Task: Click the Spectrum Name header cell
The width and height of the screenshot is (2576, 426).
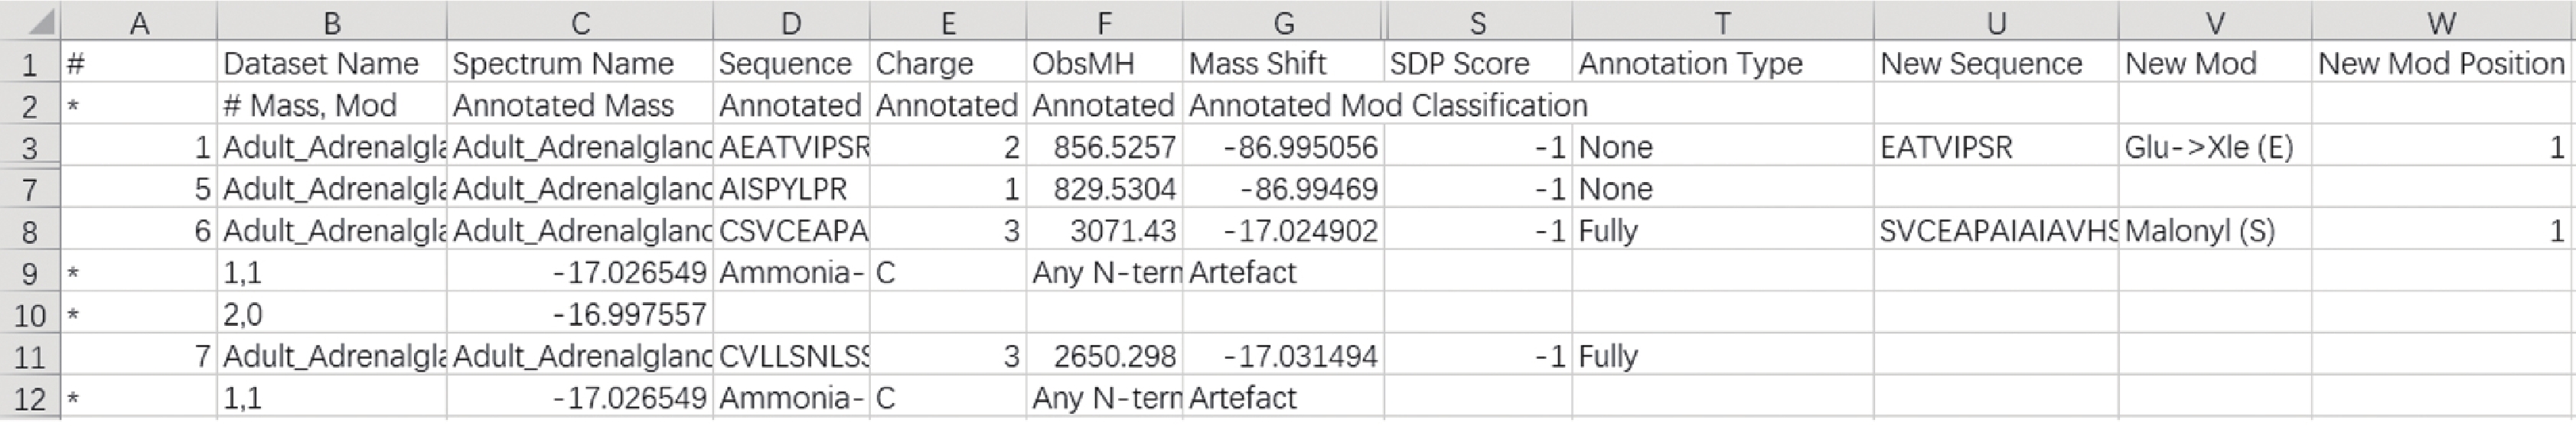Action: tap(579, 63)
